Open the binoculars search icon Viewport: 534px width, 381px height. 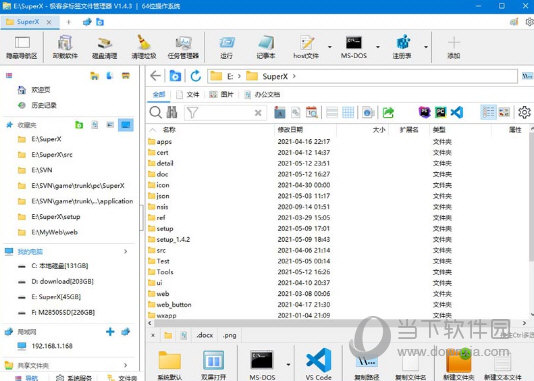(x=172, y=112)
